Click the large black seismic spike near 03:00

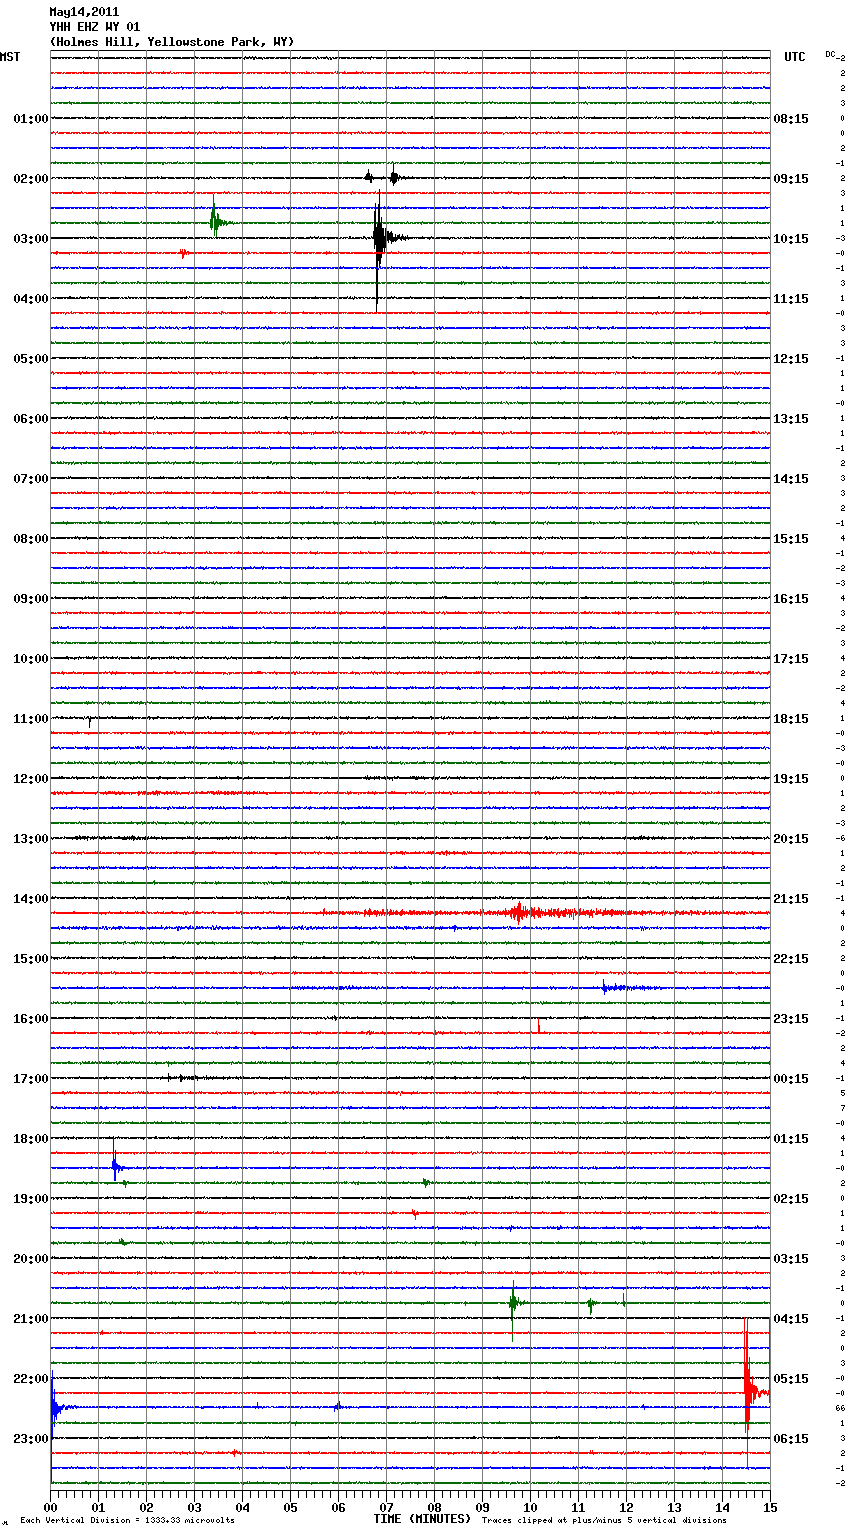coord(378,239)
